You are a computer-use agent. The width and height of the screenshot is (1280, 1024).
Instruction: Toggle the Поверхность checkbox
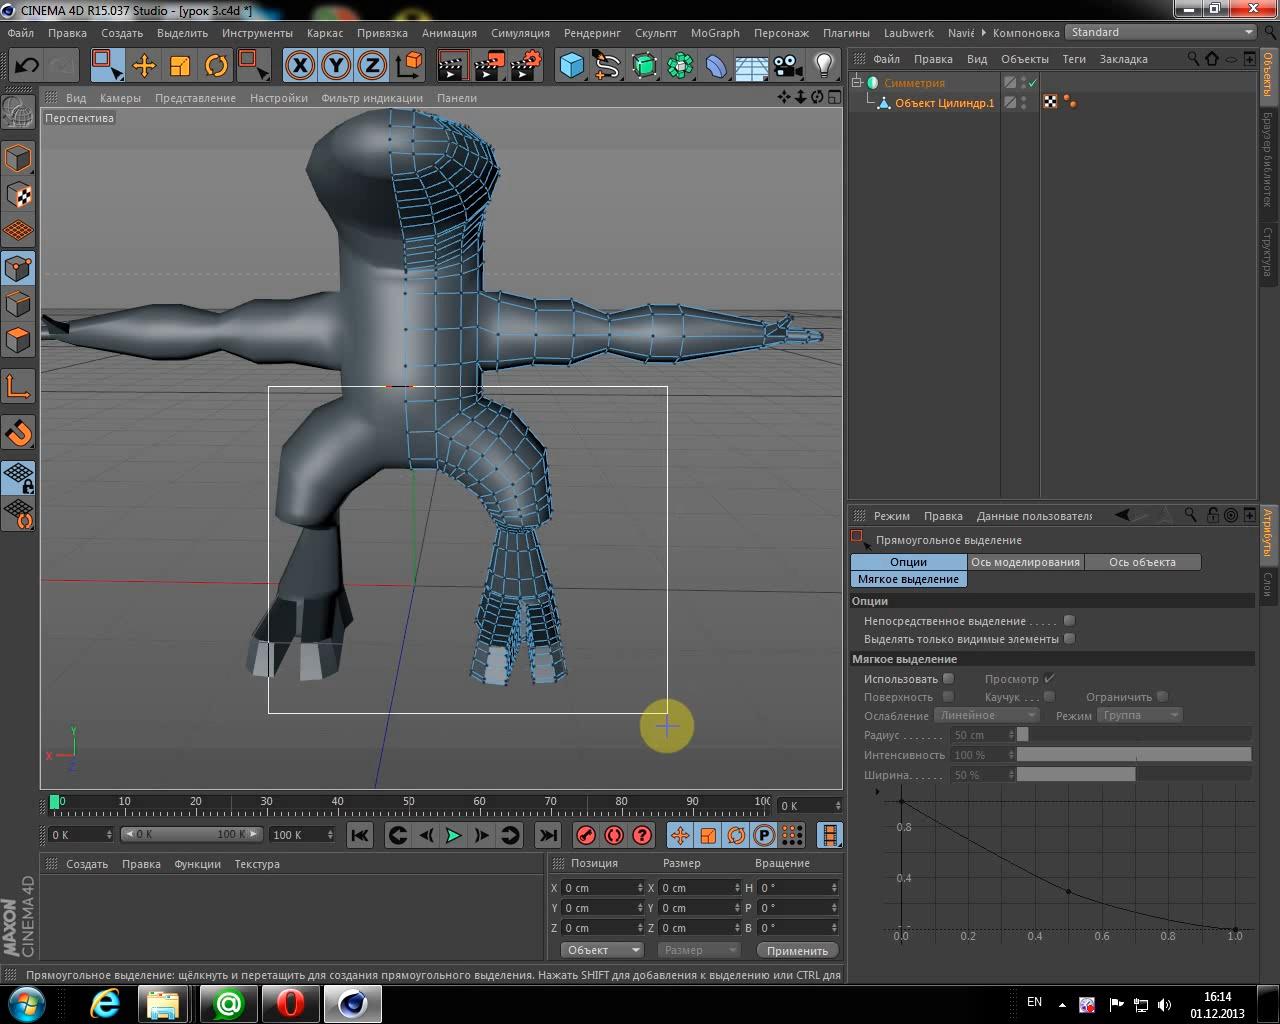[x=948, y=697]
